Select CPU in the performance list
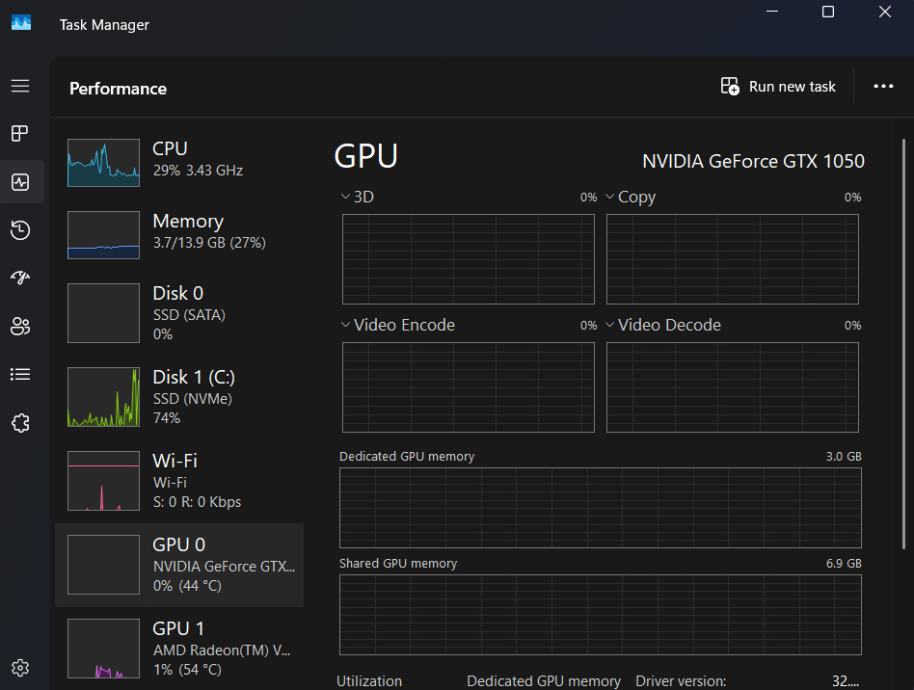Viewport: 914px width, 690px height. coord(180,159)
